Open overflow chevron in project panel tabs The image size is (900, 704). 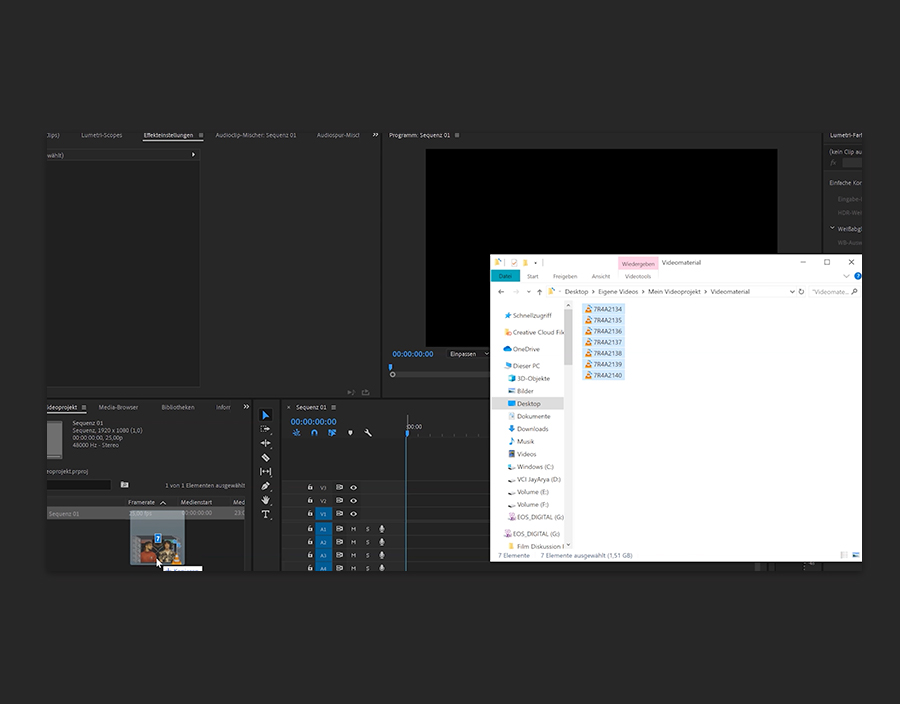(x=246, y=407)
